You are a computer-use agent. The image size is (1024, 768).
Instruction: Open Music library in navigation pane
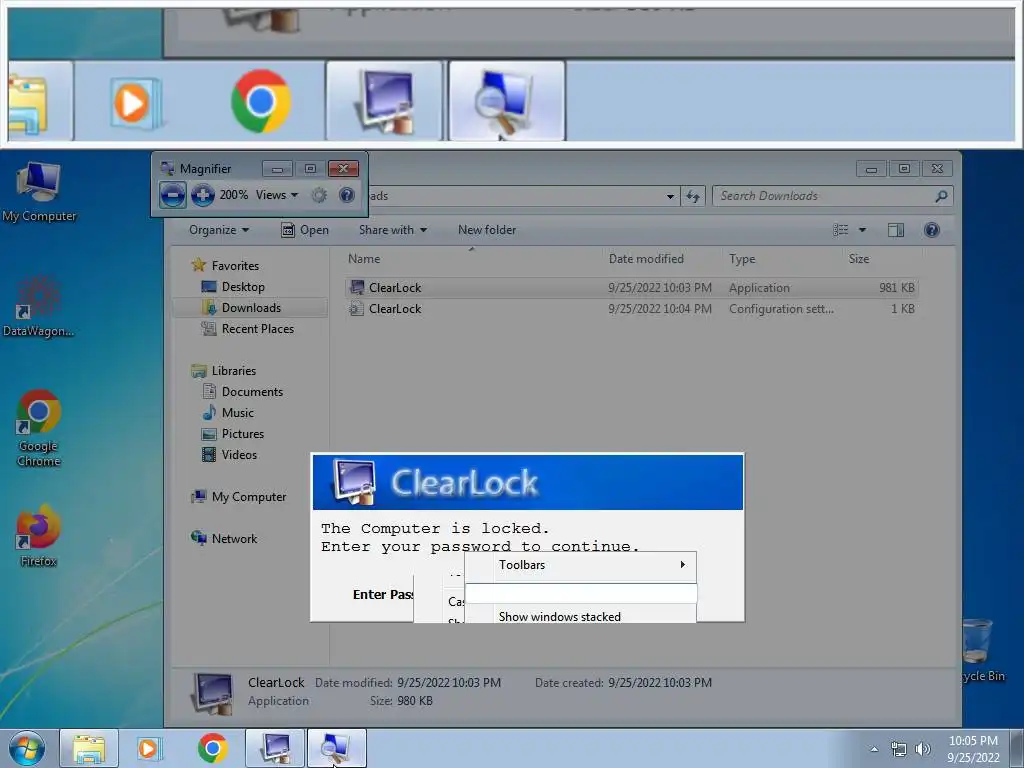(x=228, y=413)
